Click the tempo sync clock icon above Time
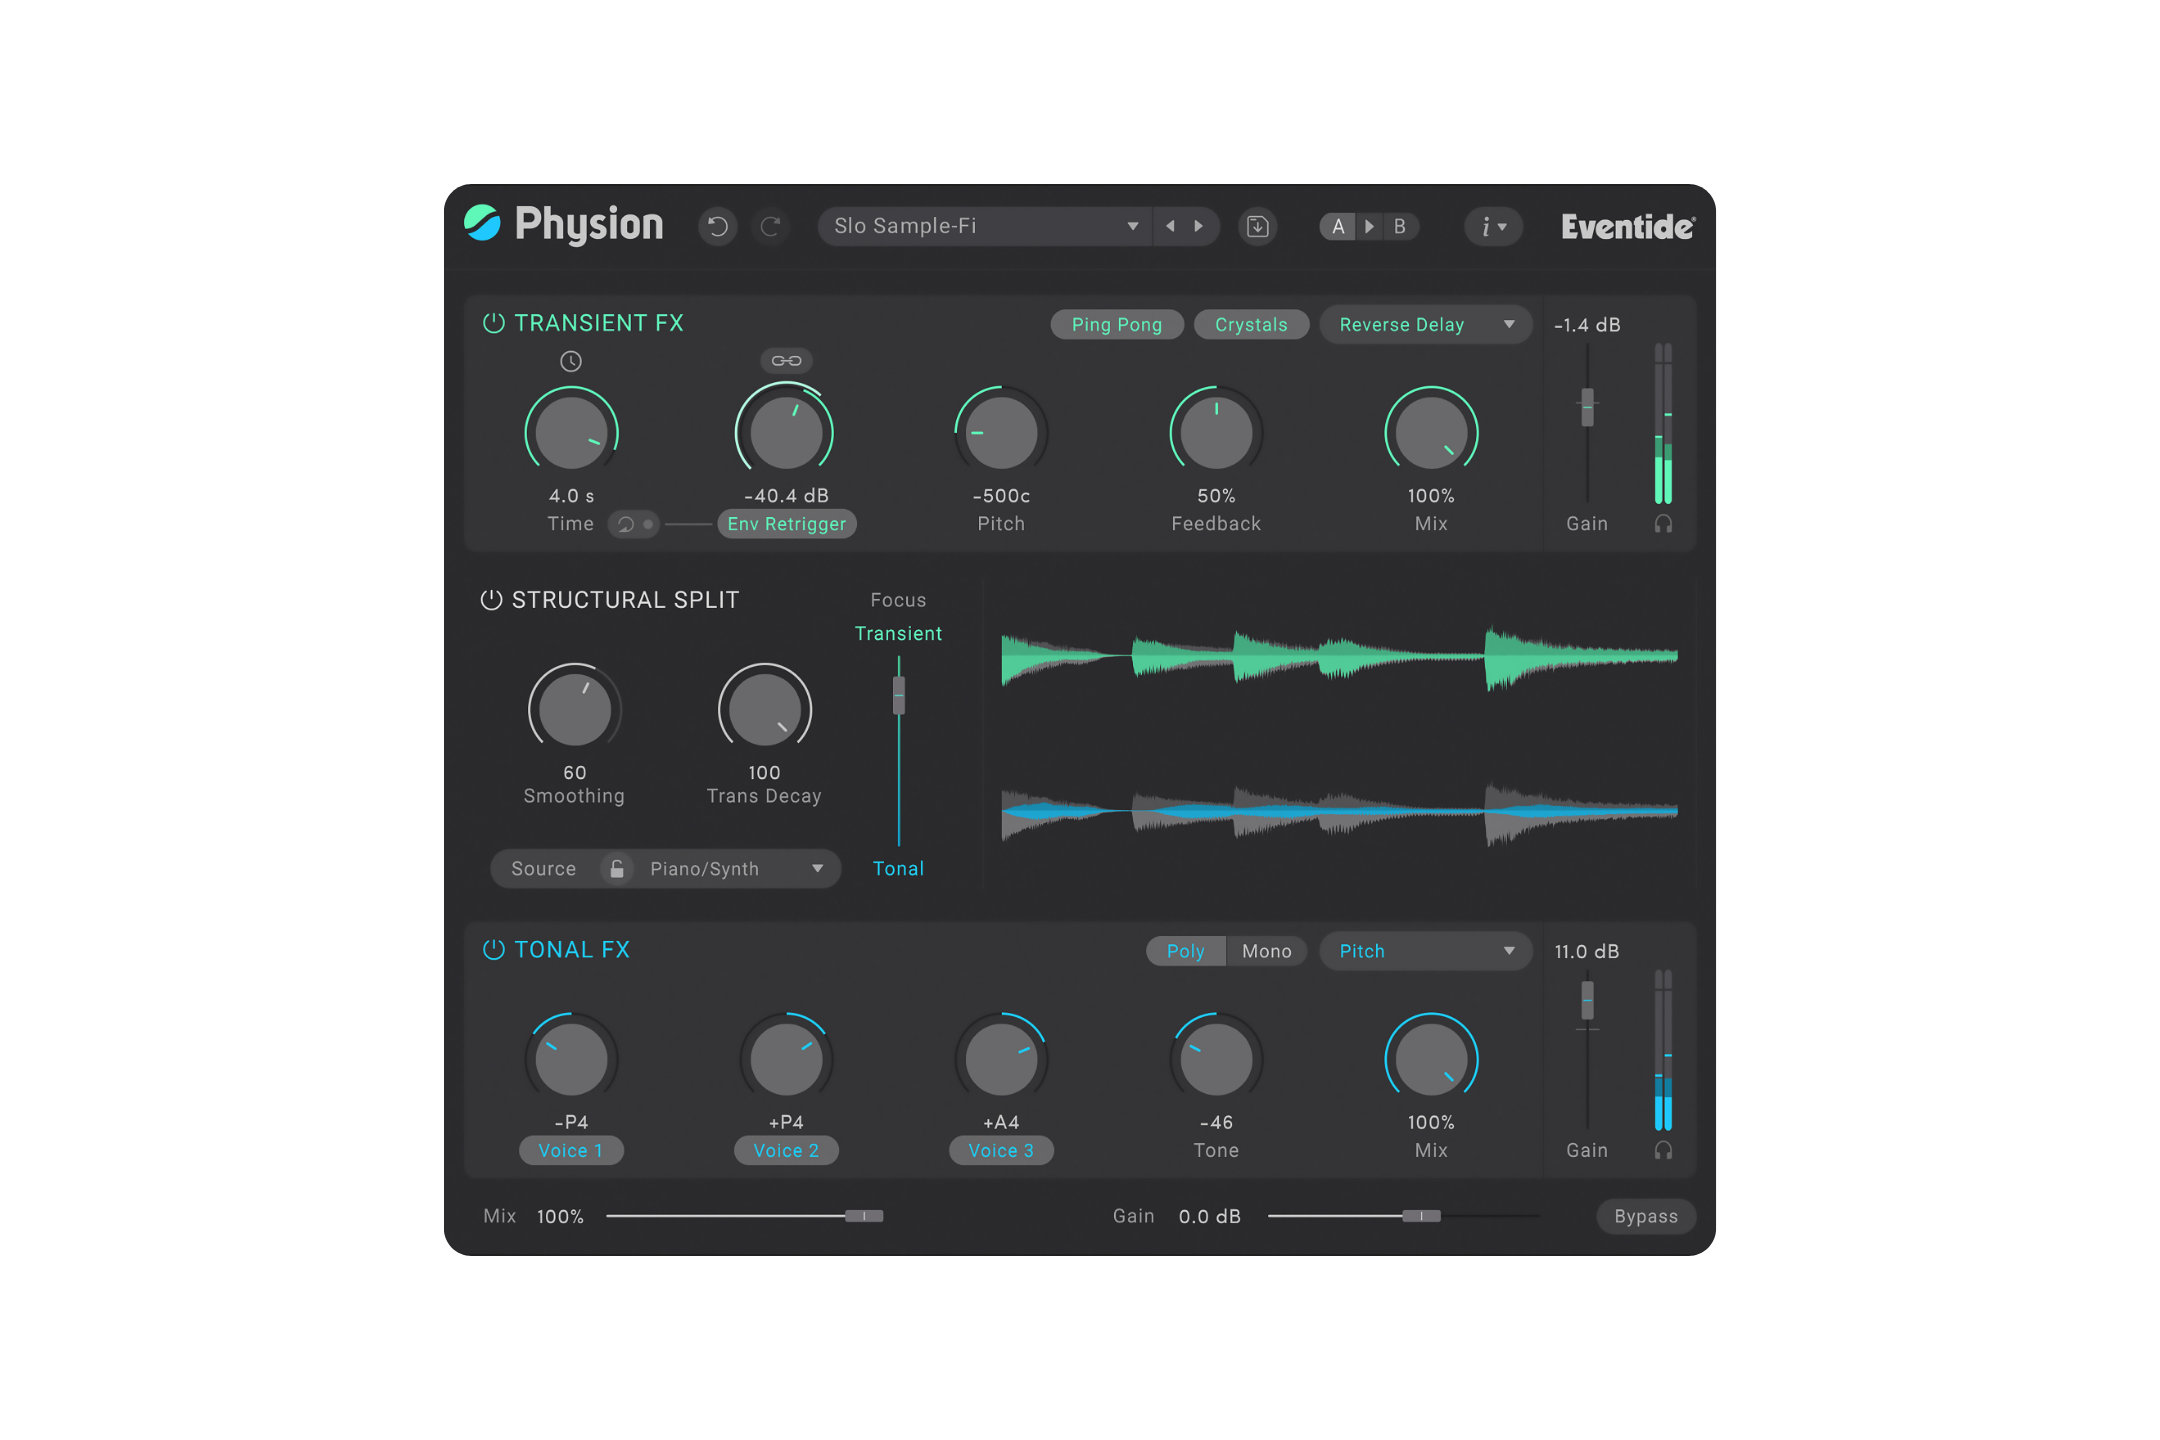The width and height of the screenshot is (2160, 1440). pyautogui.click(x=570, y=361)
